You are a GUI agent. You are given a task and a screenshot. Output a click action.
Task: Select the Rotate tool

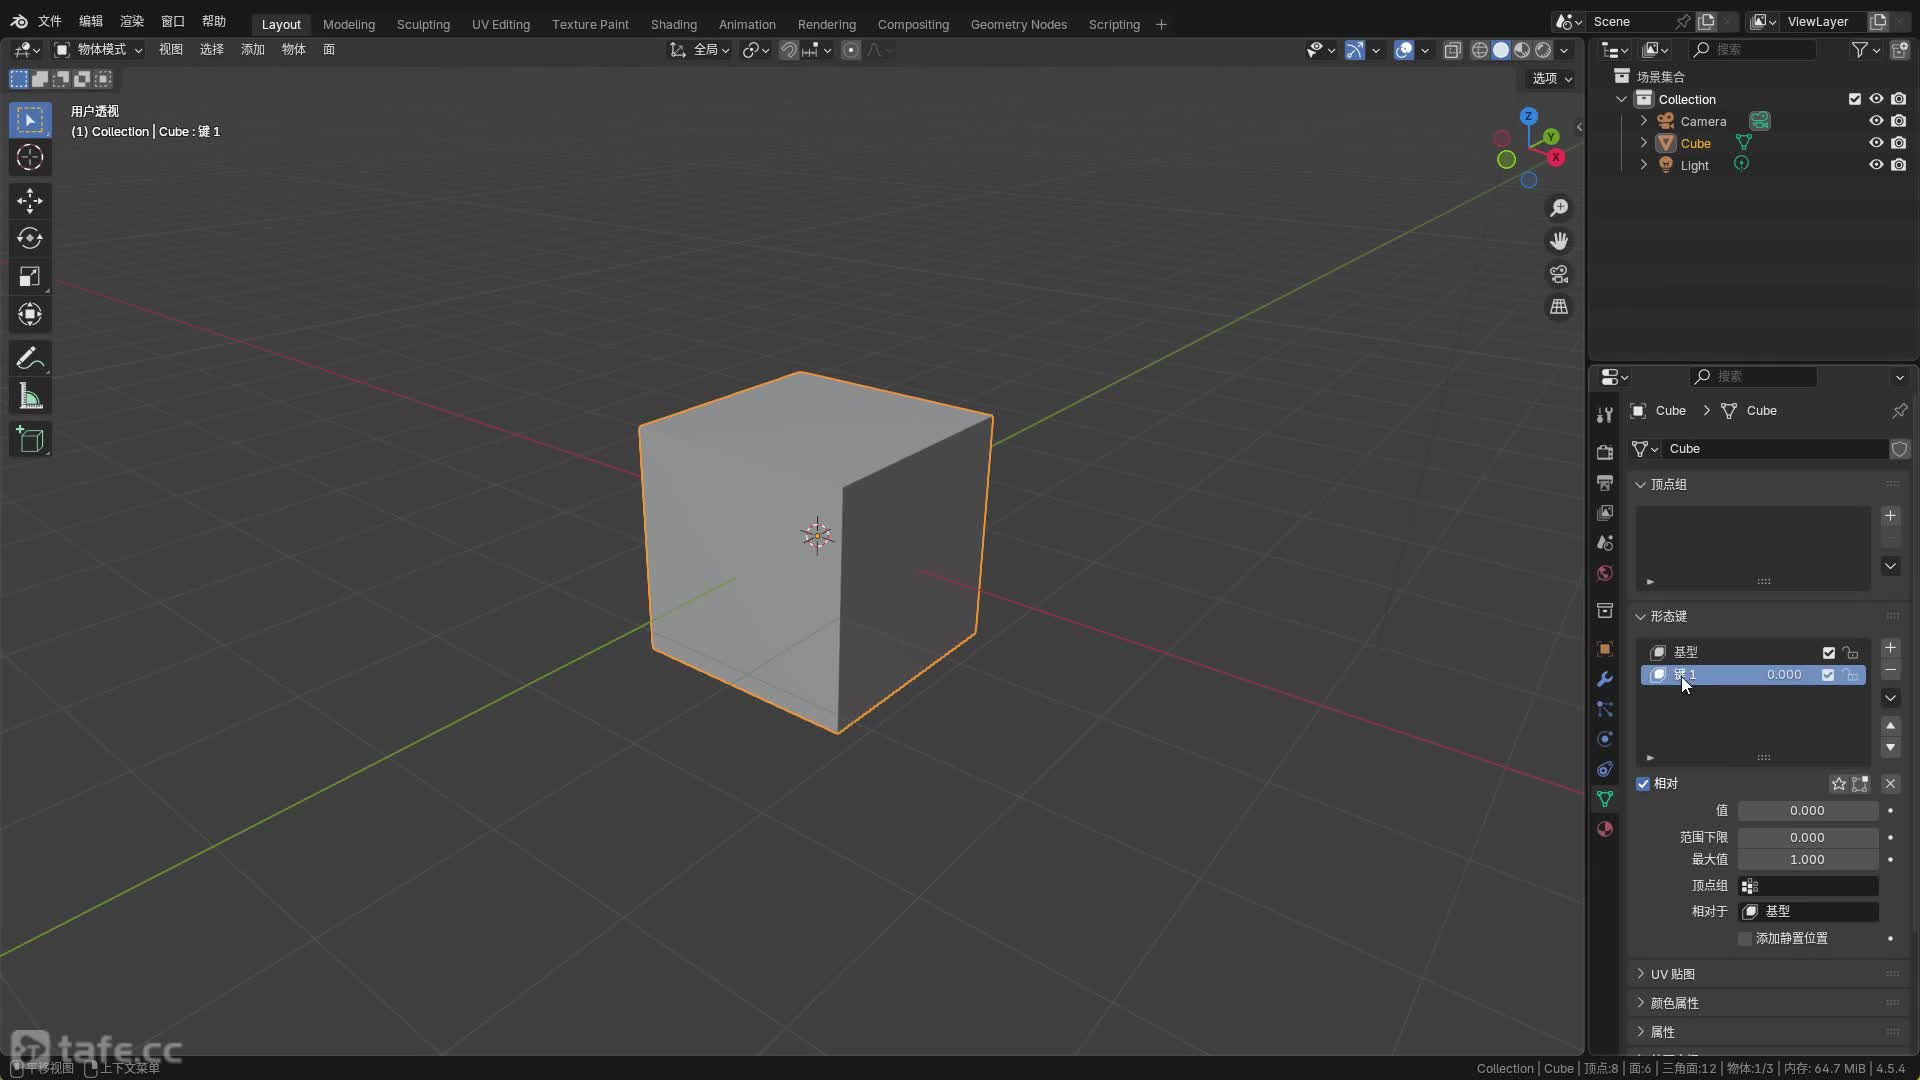29,239
